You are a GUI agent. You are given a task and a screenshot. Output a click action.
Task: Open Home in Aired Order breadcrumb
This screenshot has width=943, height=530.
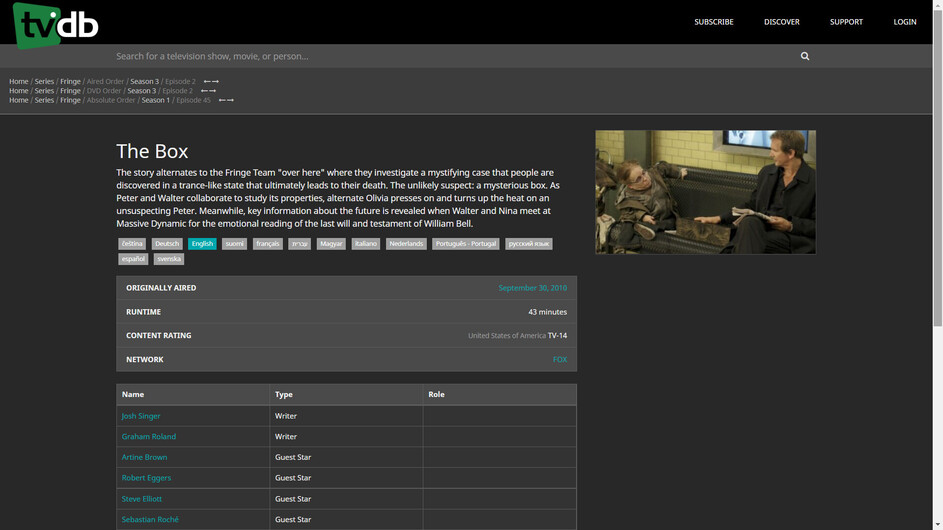19,81
